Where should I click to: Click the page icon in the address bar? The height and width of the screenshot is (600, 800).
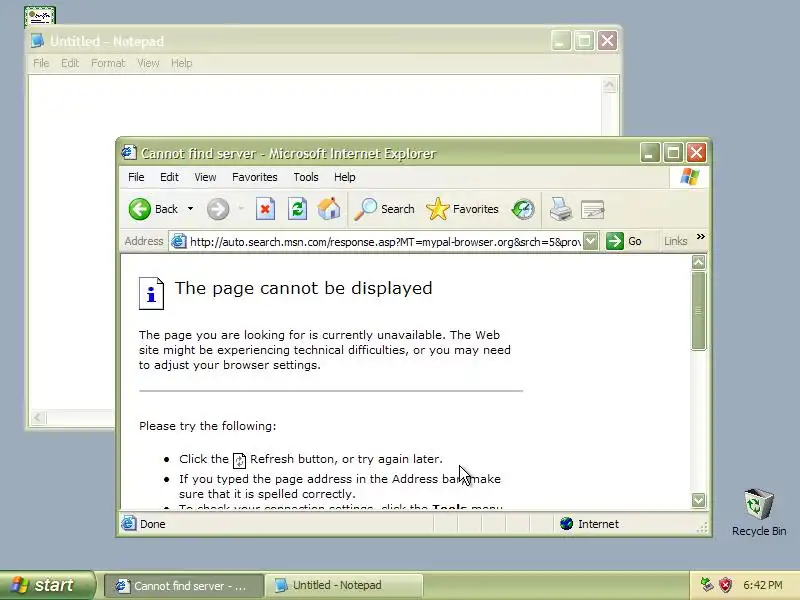tap(178, 241)
